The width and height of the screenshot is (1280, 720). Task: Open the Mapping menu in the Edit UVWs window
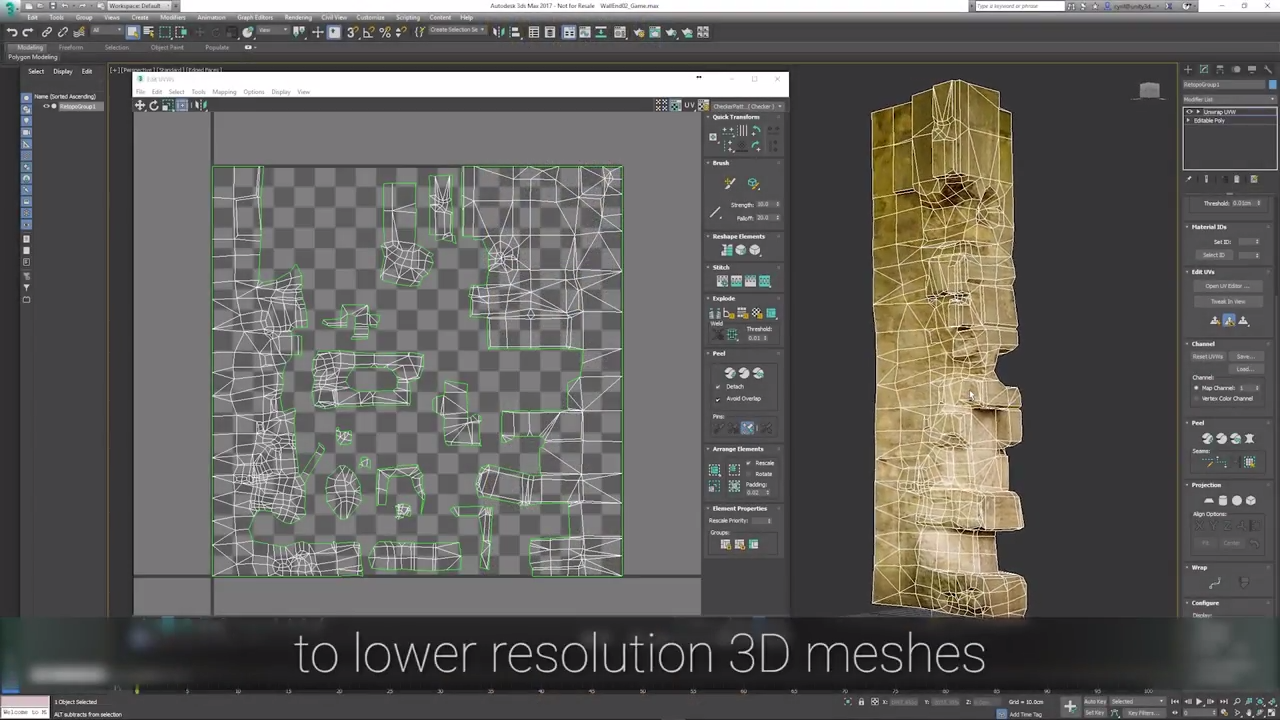(x=223, y=92)
